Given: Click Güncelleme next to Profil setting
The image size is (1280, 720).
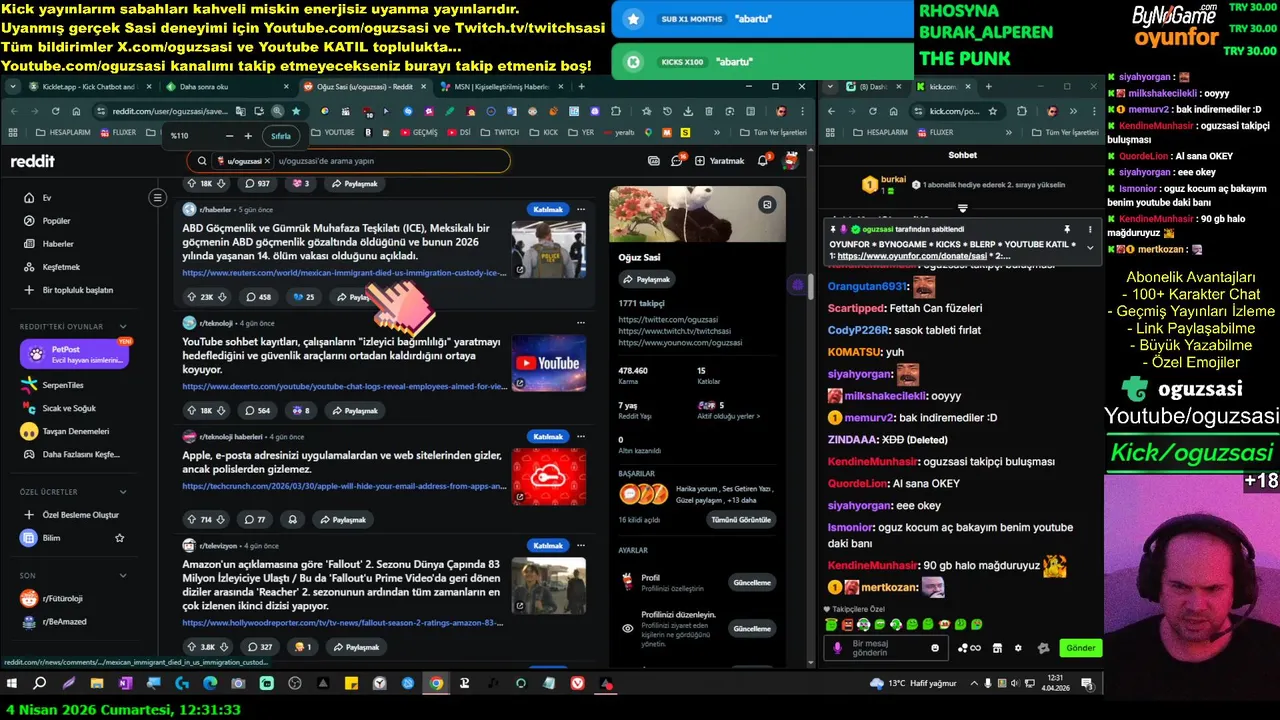Looking at the screenshot, I should pyautogui.click(x=752, y=583).
